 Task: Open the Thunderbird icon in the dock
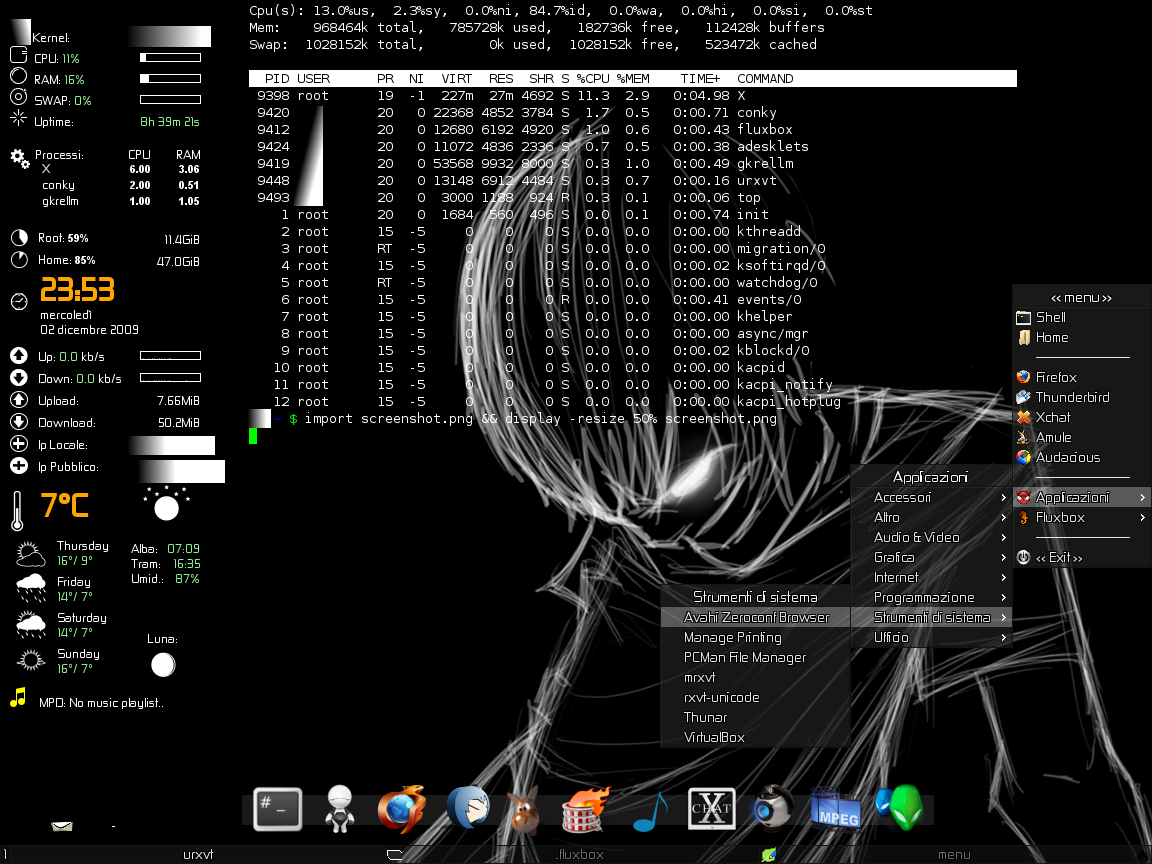pyautogui.click(x=468, y=807)
